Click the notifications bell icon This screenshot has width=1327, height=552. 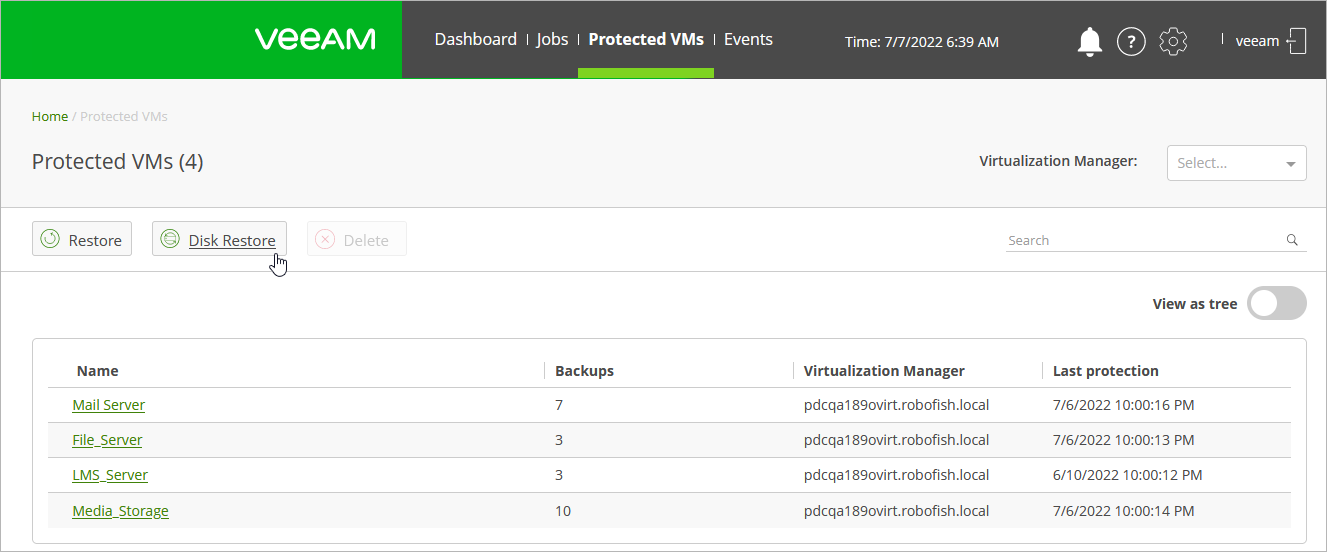[1089, 41]
